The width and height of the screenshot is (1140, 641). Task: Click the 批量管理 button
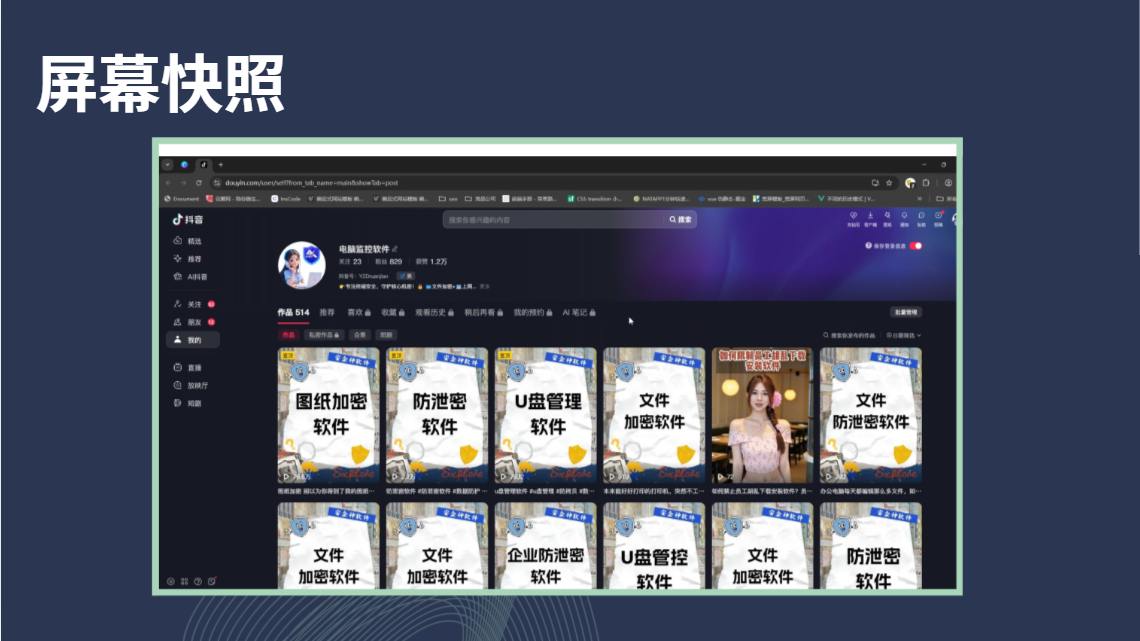click(906, 313)
